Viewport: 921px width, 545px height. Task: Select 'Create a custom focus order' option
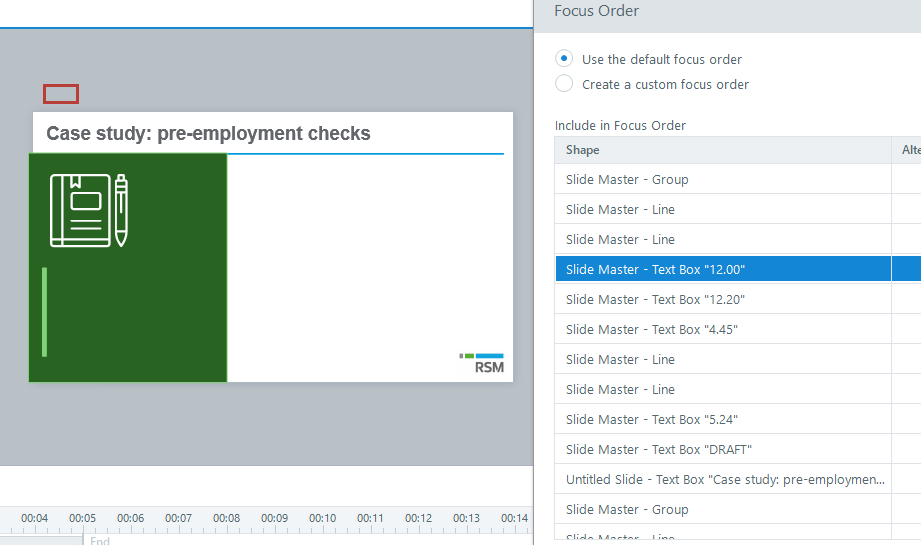tap(564, 84)
